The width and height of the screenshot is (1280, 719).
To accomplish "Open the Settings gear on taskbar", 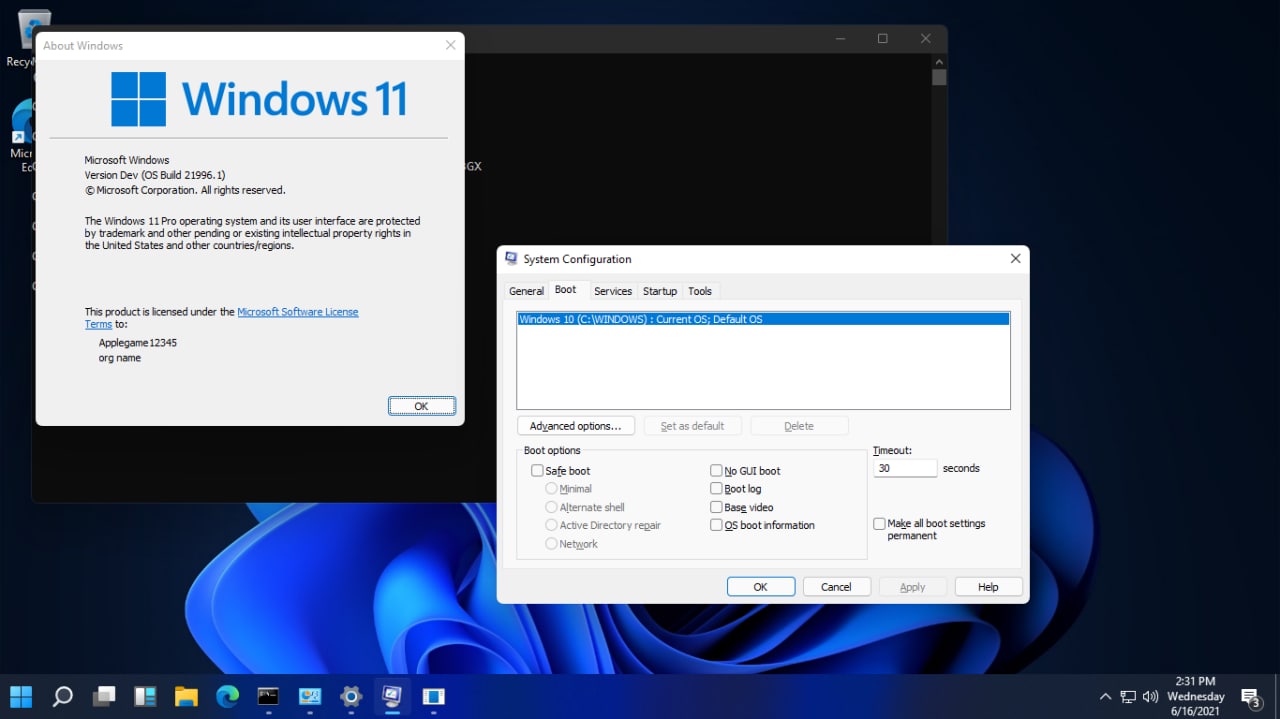I will 350,696.
